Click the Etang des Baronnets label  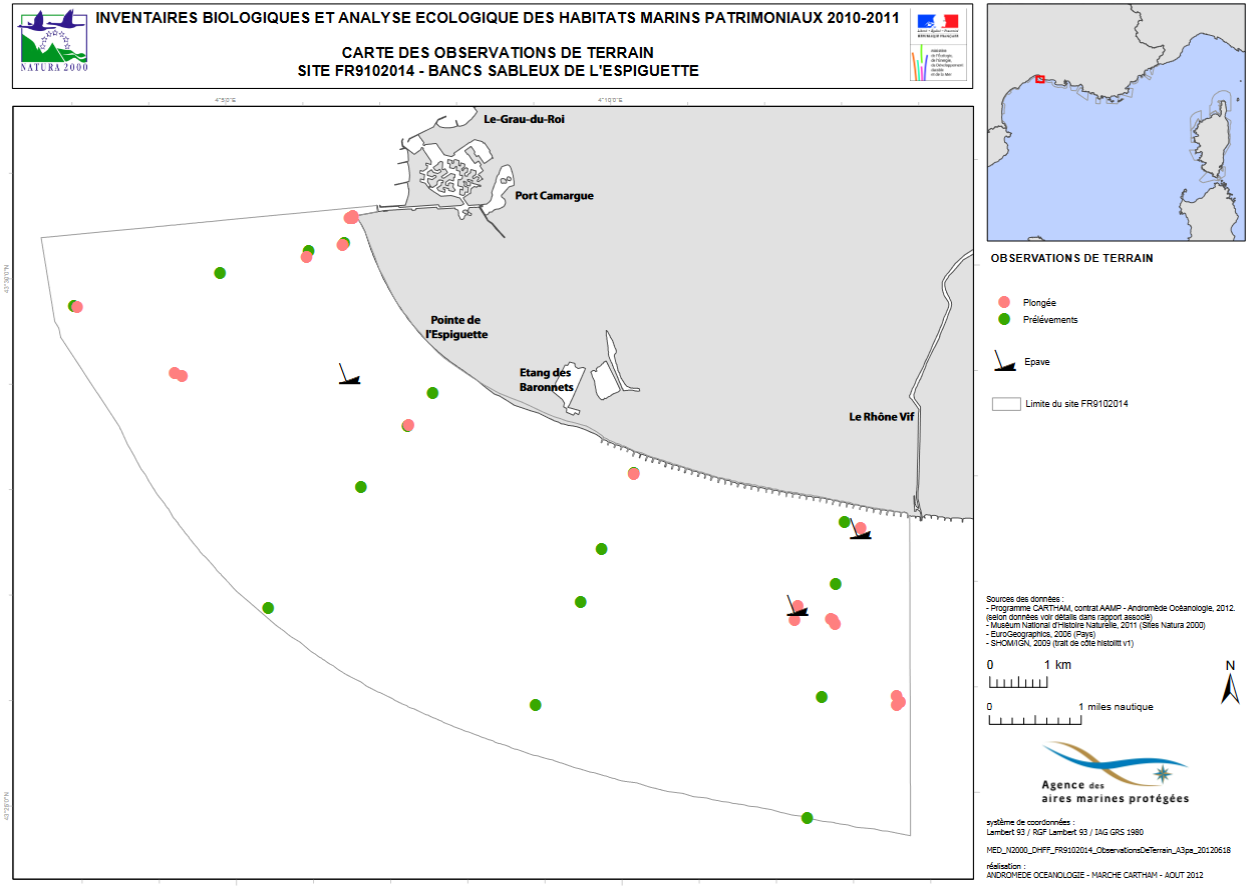point(546,379)
